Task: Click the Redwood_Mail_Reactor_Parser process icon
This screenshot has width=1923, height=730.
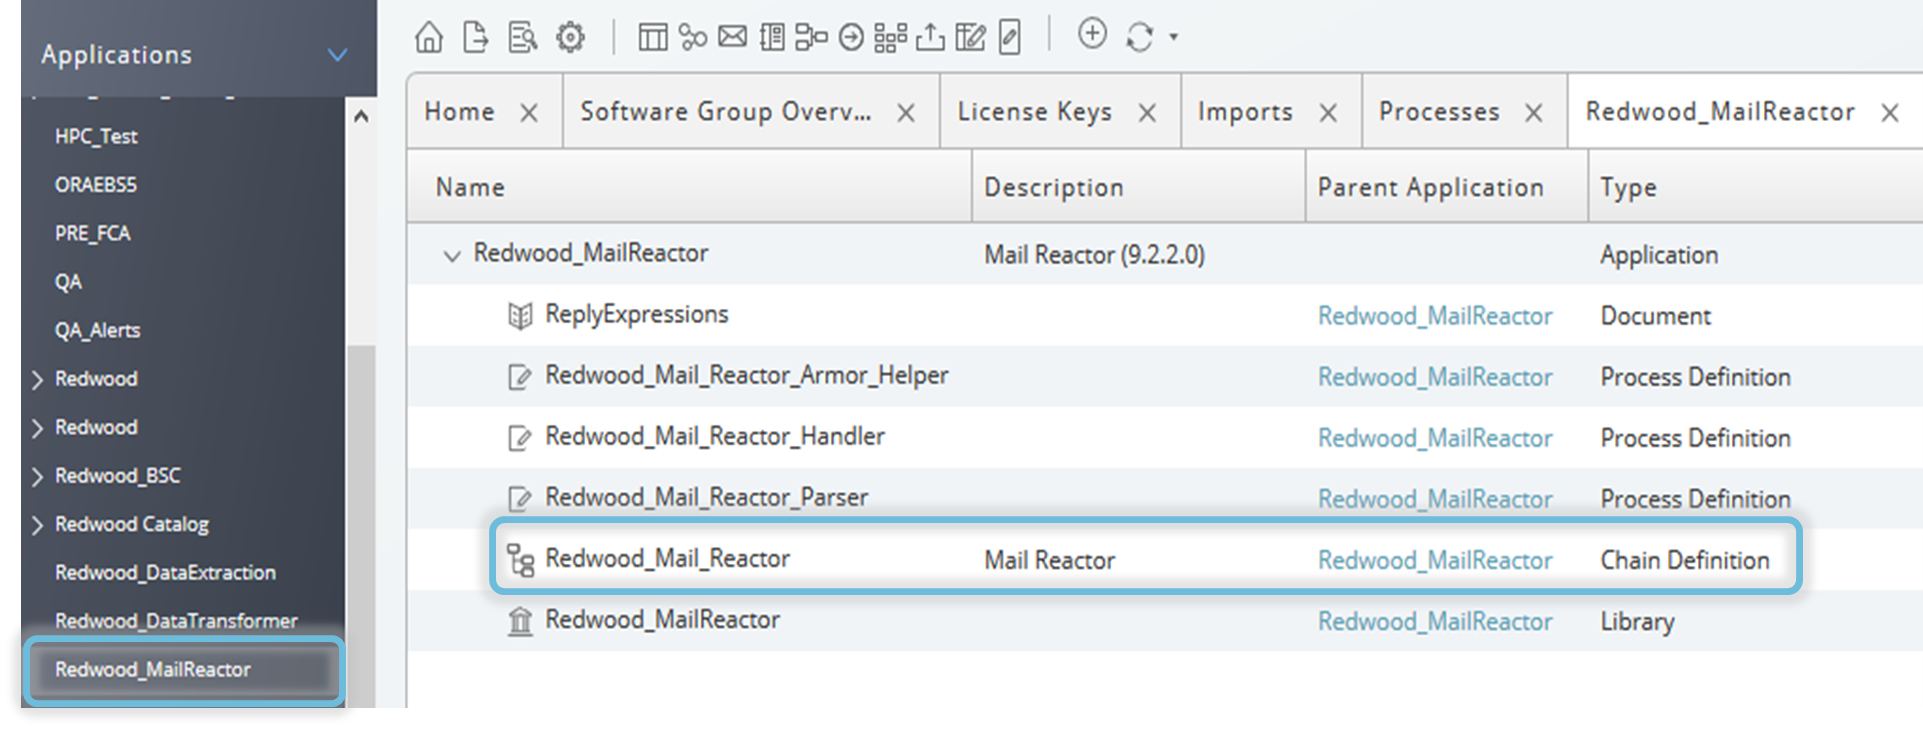Action: click(x=520, y=499)
